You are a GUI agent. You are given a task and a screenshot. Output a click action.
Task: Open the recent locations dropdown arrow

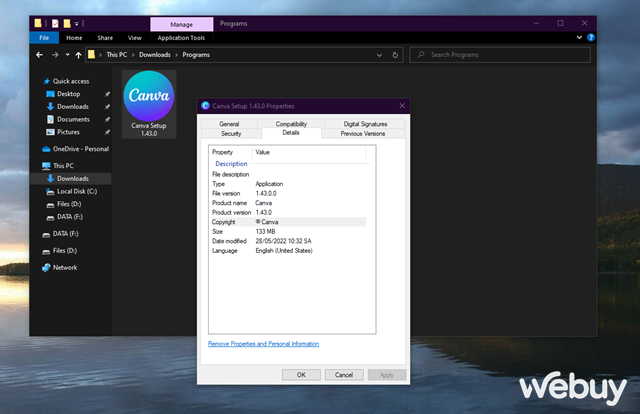(67, 55)
